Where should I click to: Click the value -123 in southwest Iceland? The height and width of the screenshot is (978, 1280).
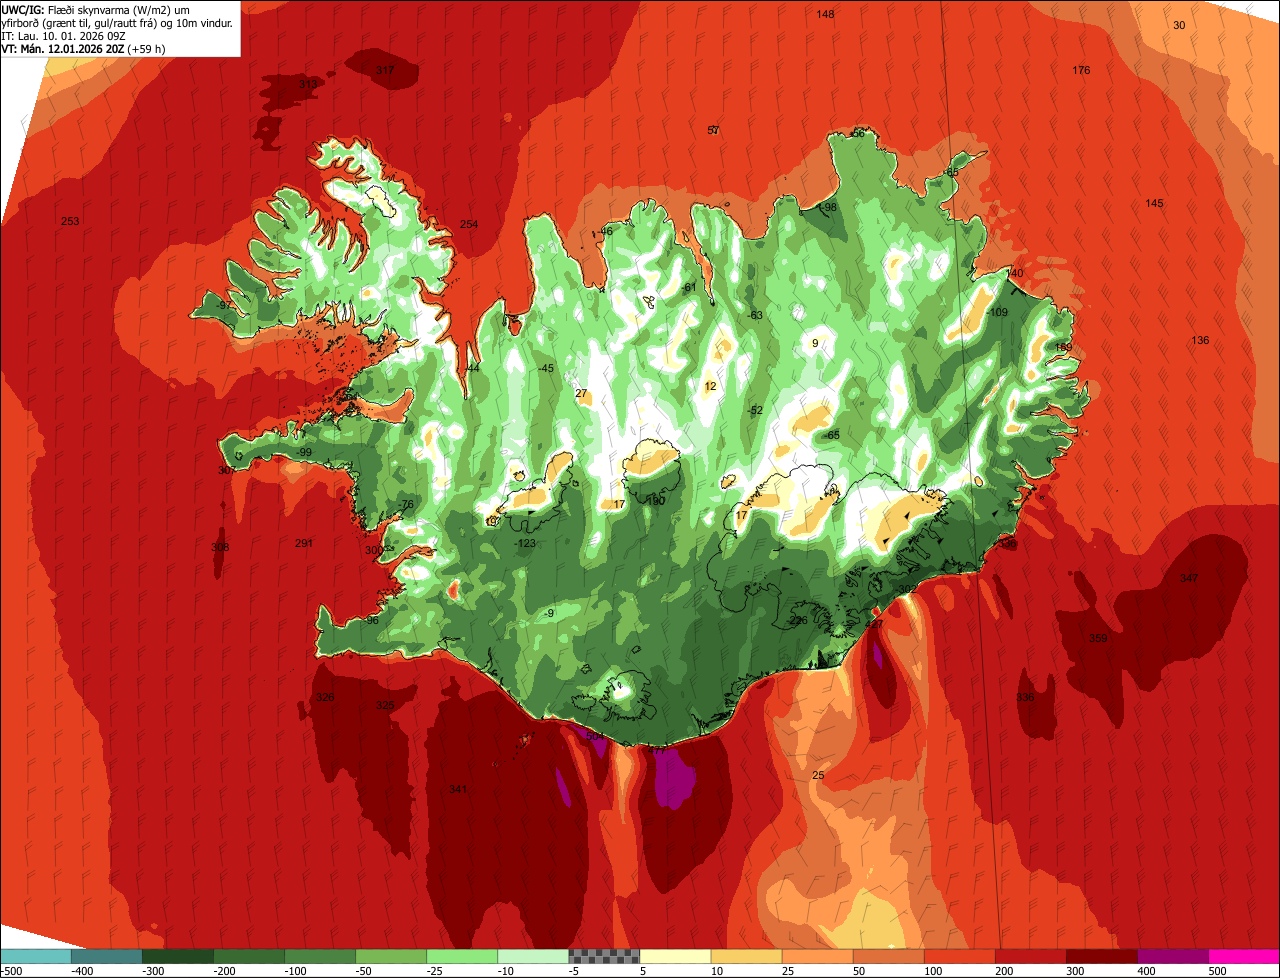[525, 543]
